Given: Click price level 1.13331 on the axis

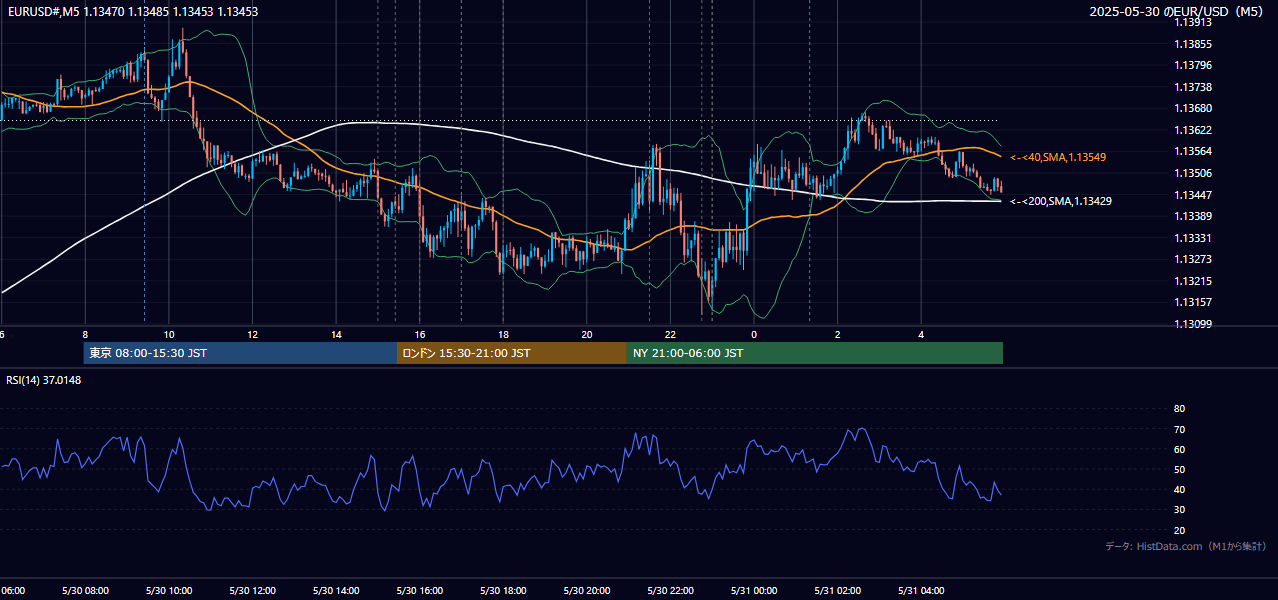Looking at the screenshot, I should [1193, 238].
